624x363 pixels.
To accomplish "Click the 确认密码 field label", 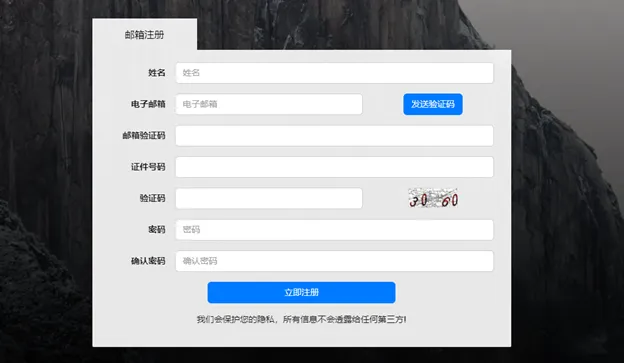I will point(148,261).
